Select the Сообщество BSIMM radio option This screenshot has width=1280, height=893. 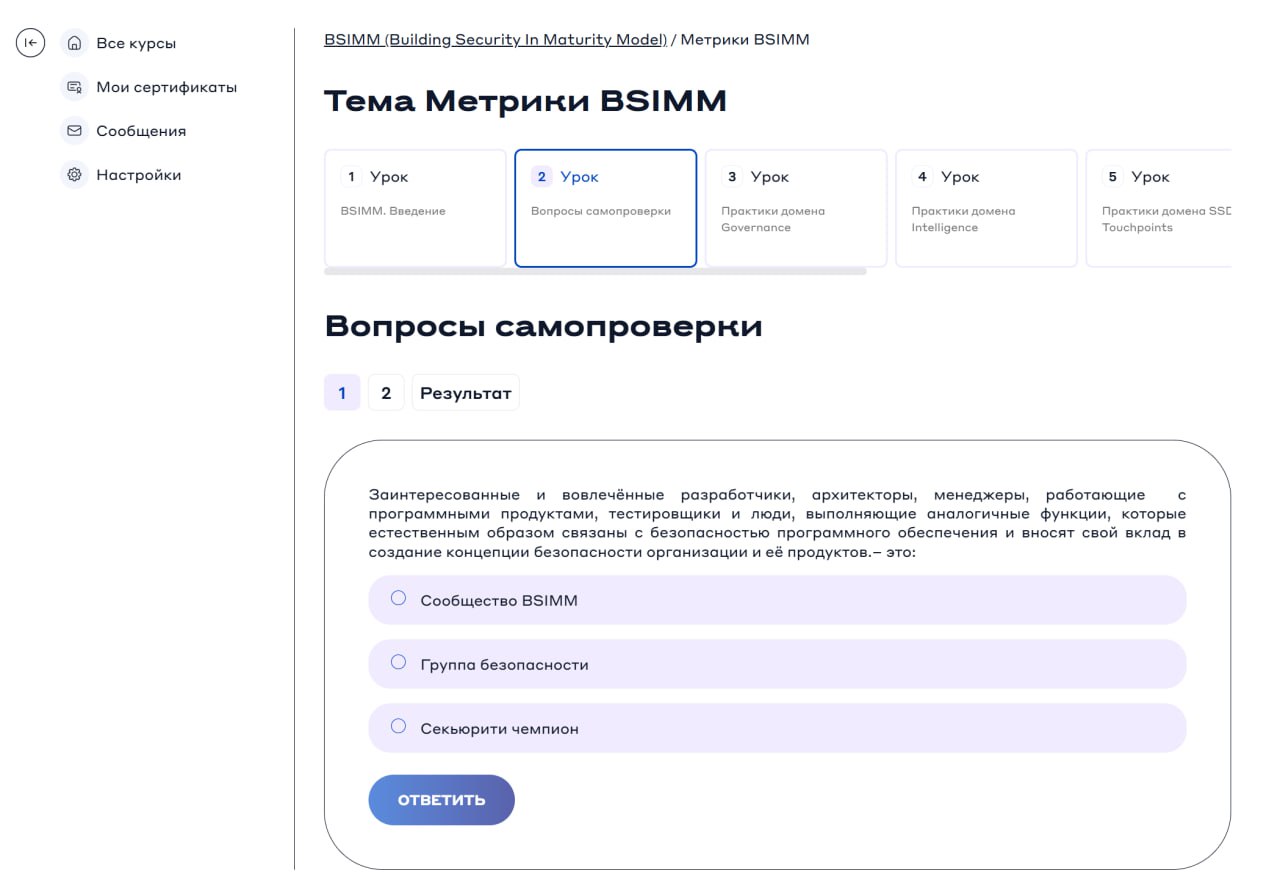(398, 599)
